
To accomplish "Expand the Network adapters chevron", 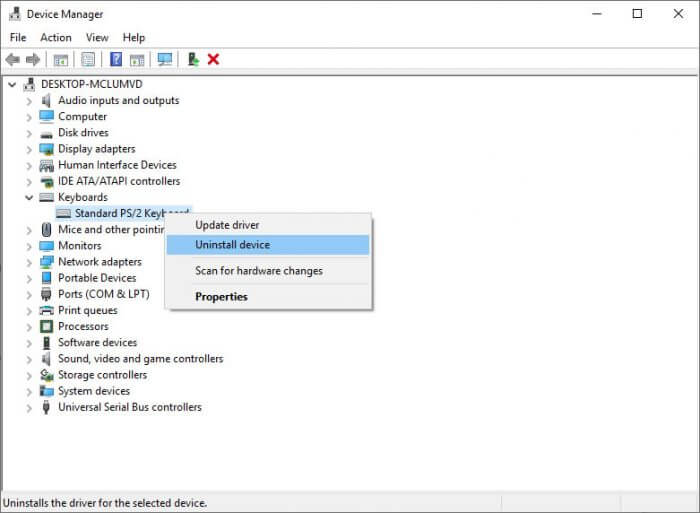I will click(29, 263).
